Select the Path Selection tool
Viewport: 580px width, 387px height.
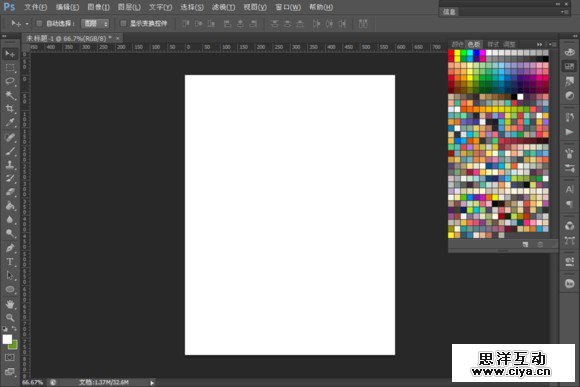10,276
